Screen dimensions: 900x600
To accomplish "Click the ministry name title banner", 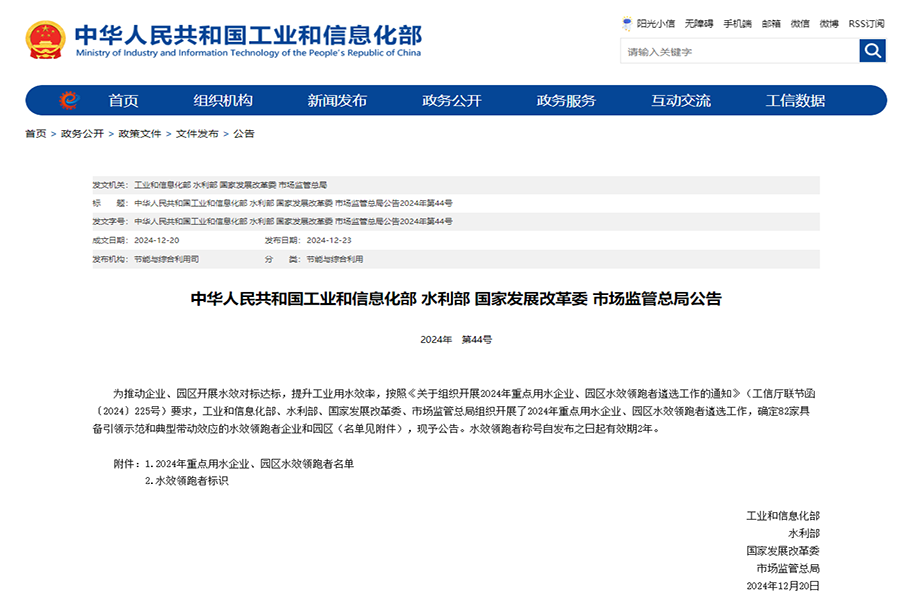I will (249, 34).
